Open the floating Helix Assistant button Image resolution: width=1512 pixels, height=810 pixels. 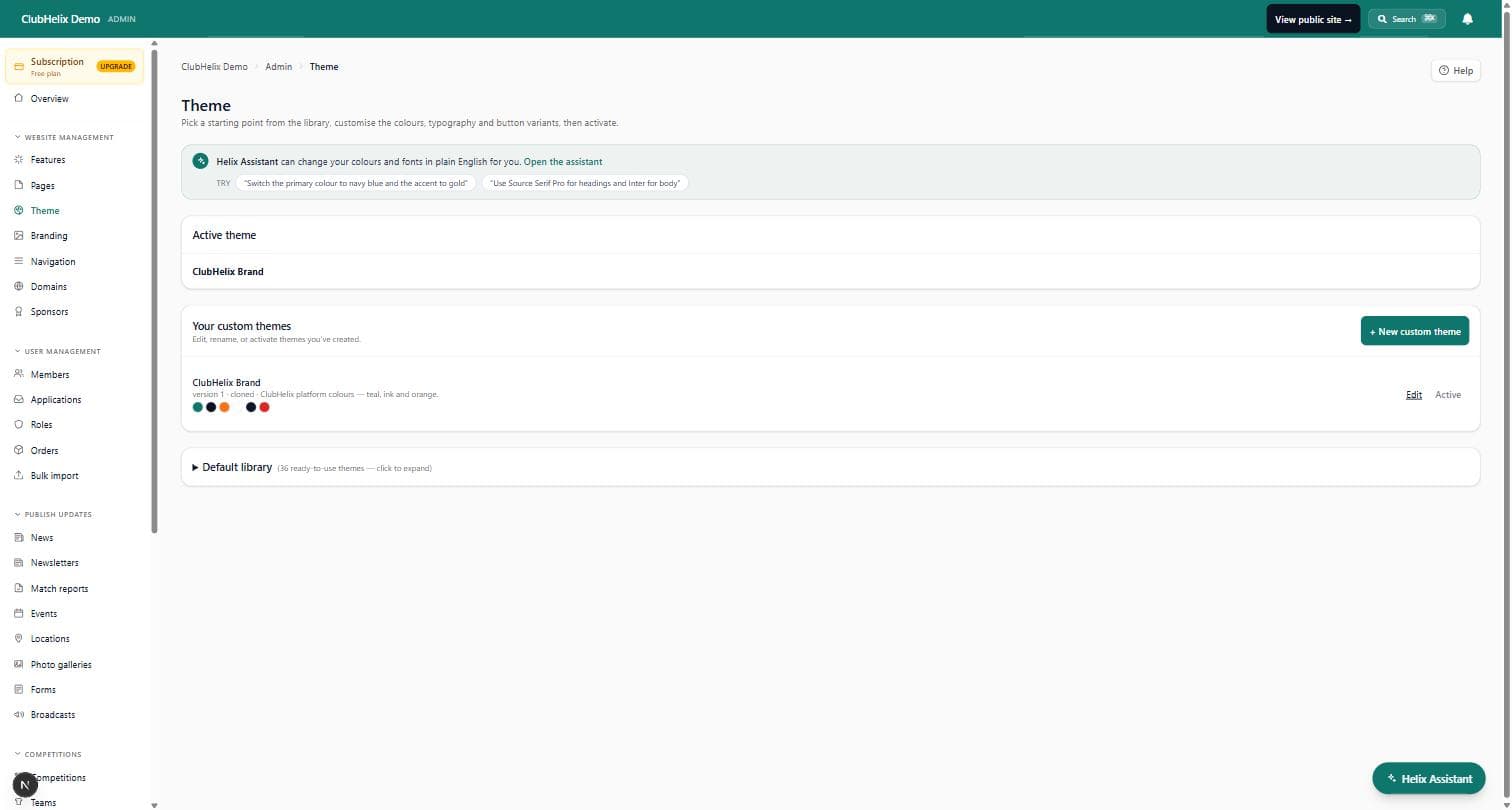[x=1429, y=778]
